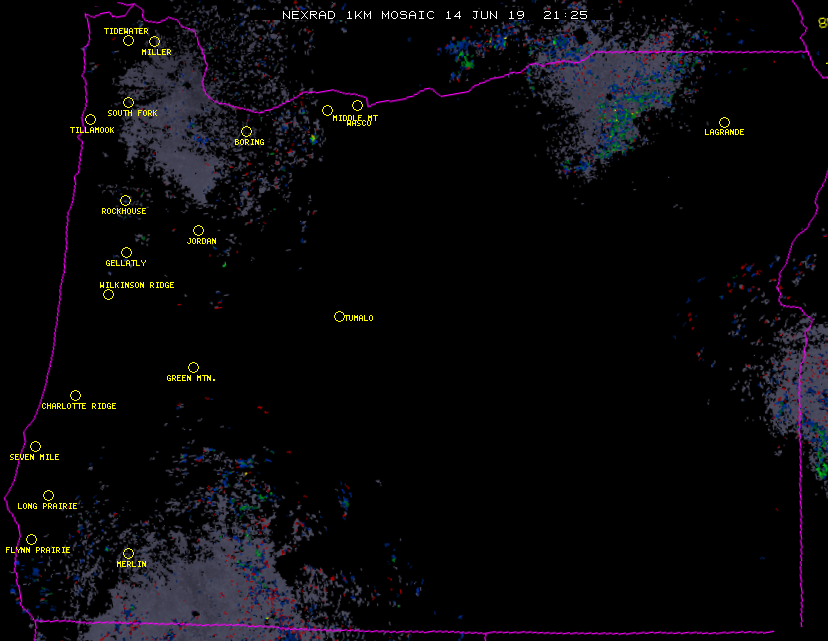Choose the Jordan station marker
Viewport: 828px width, 641px height.
pyautogui.click(x=198, y=230)
